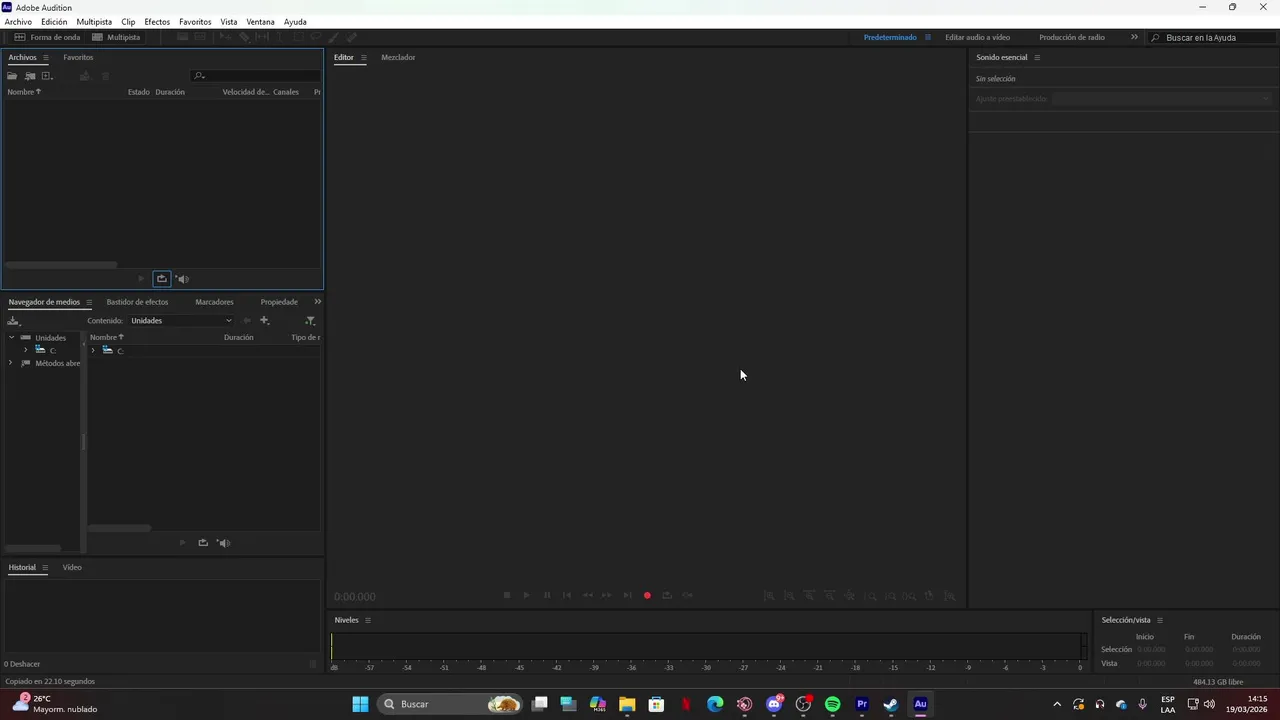This screenshot has width=1280, height=720.
Task: Open the Archivo menu
Action: pos(18,21)
